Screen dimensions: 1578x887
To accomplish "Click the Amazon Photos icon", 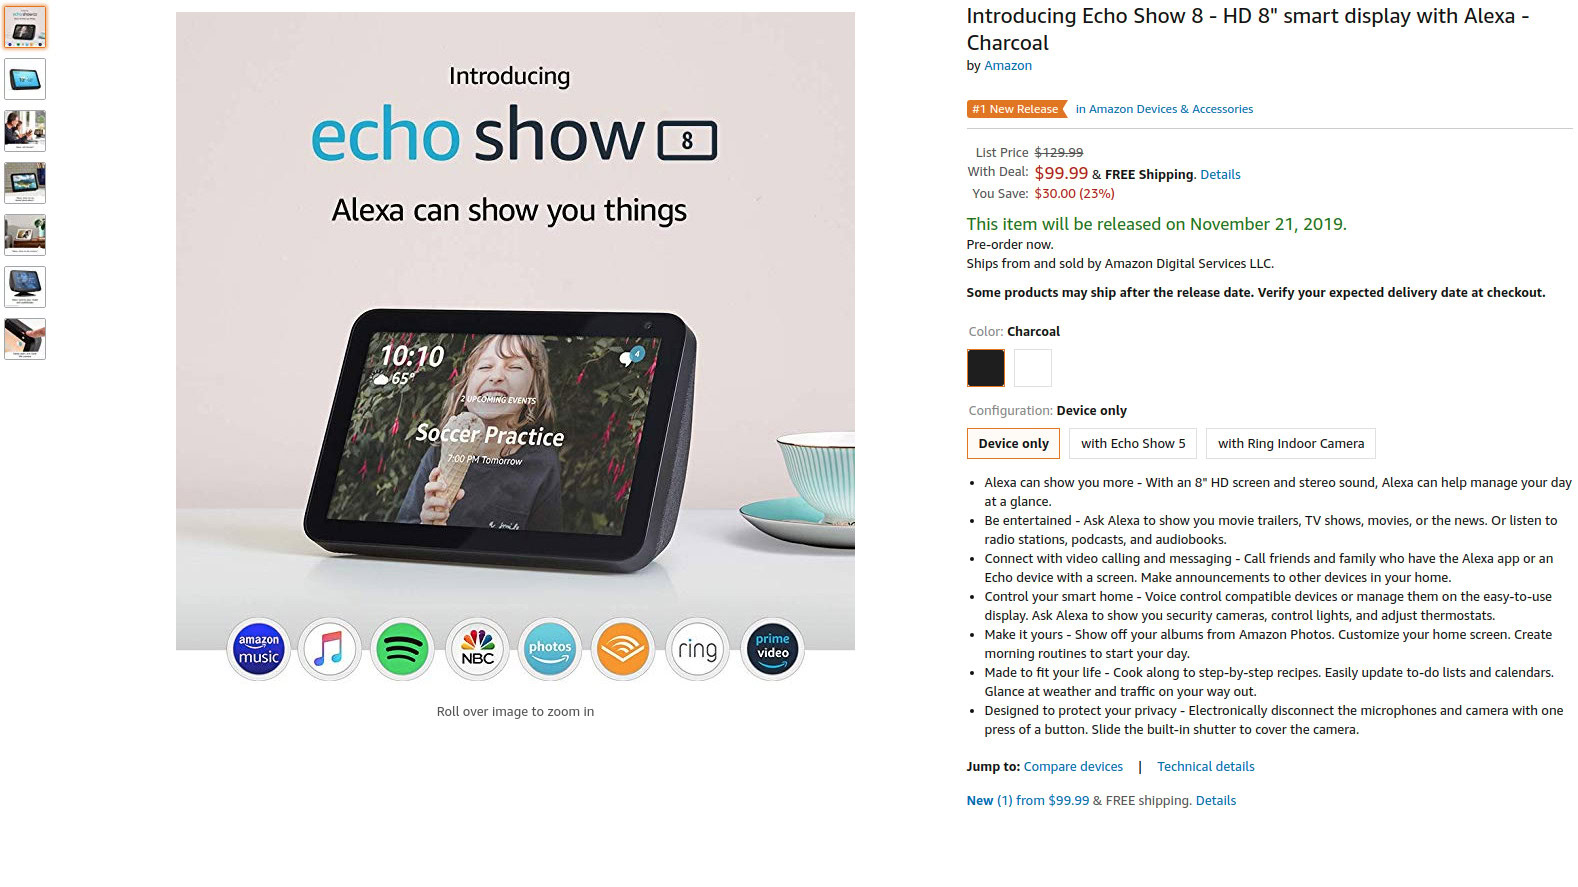I will (x=550, y=649).
